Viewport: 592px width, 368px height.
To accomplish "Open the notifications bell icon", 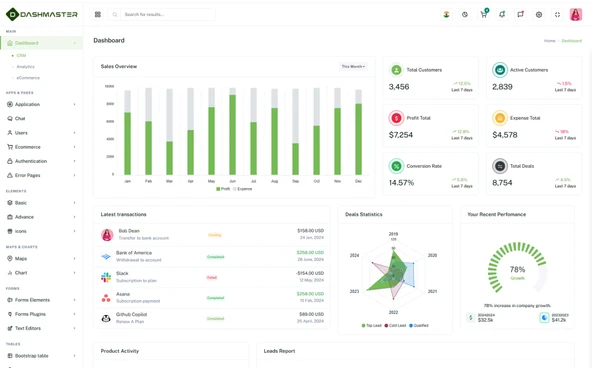I will [x=502, y=14].
